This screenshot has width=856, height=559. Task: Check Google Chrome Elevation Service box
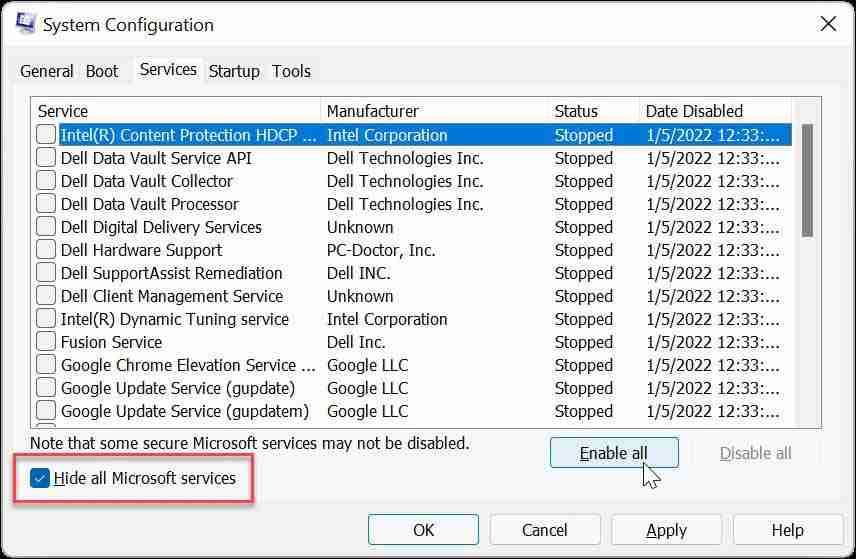(x=46, y=364)
